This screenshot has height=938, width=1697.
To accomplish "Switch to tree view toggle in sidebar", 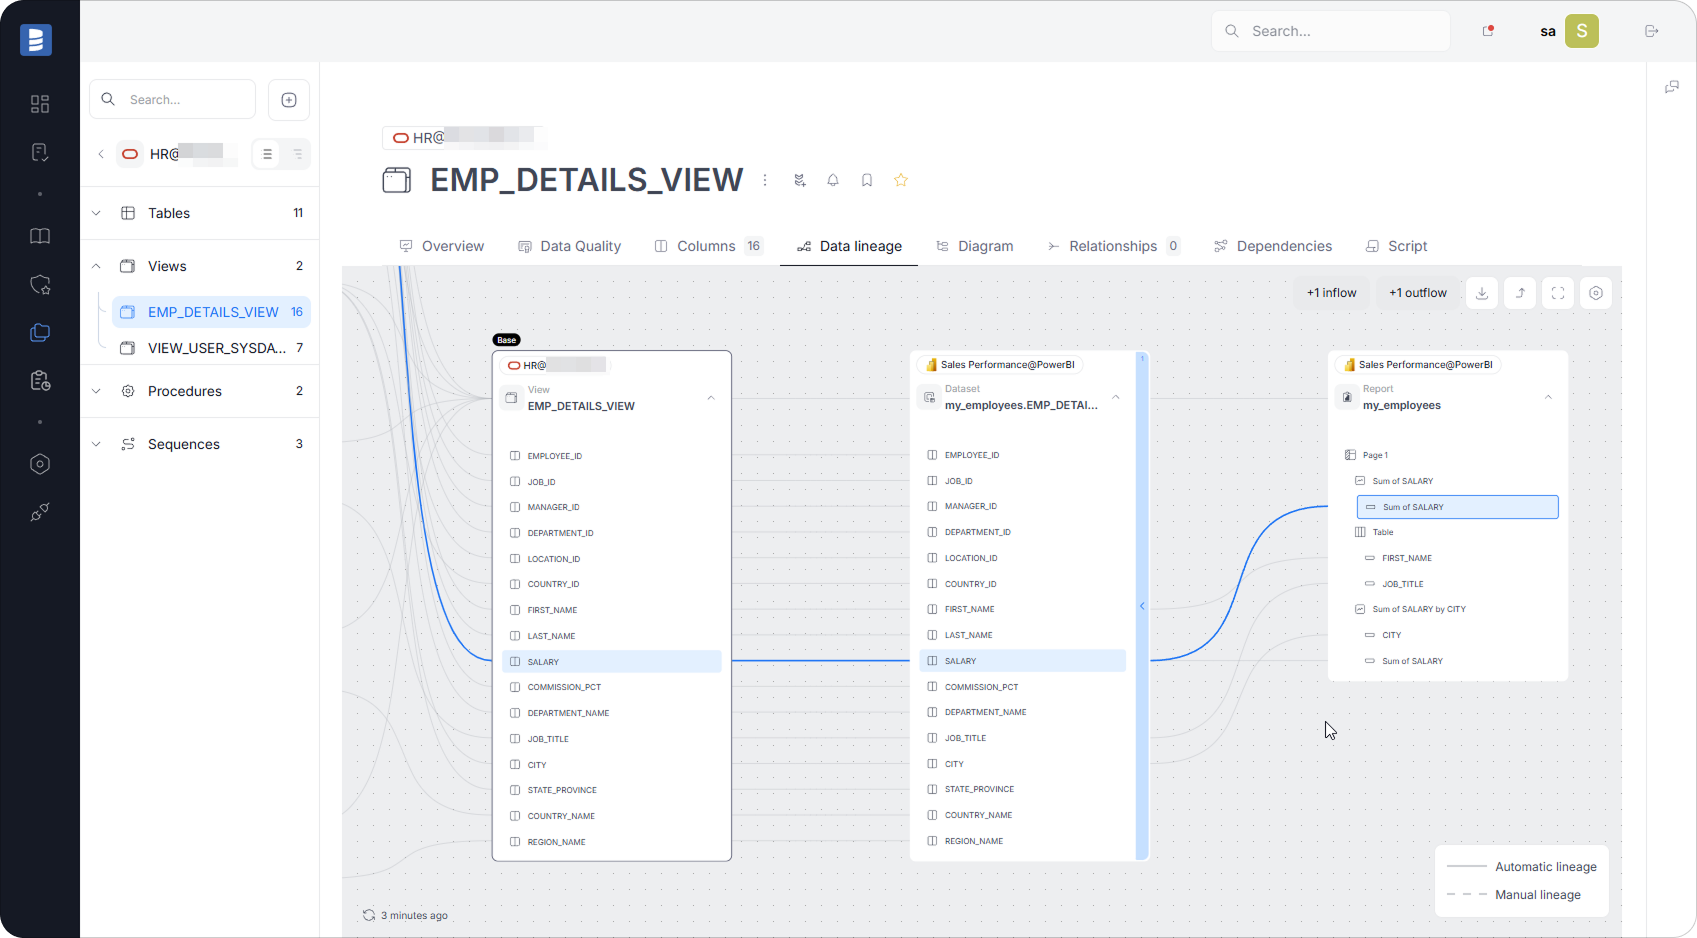I will coord(297,154).
